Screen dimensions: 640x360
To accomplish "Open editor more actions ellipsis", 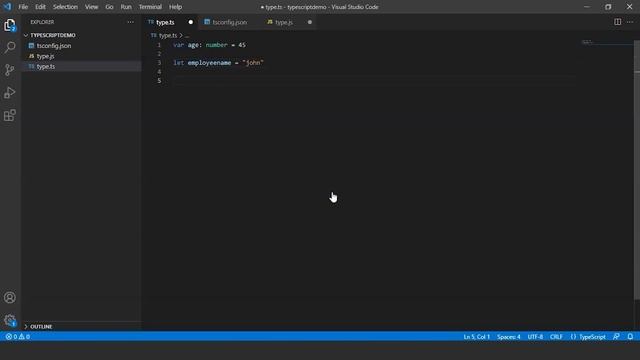I will (630, 22).
